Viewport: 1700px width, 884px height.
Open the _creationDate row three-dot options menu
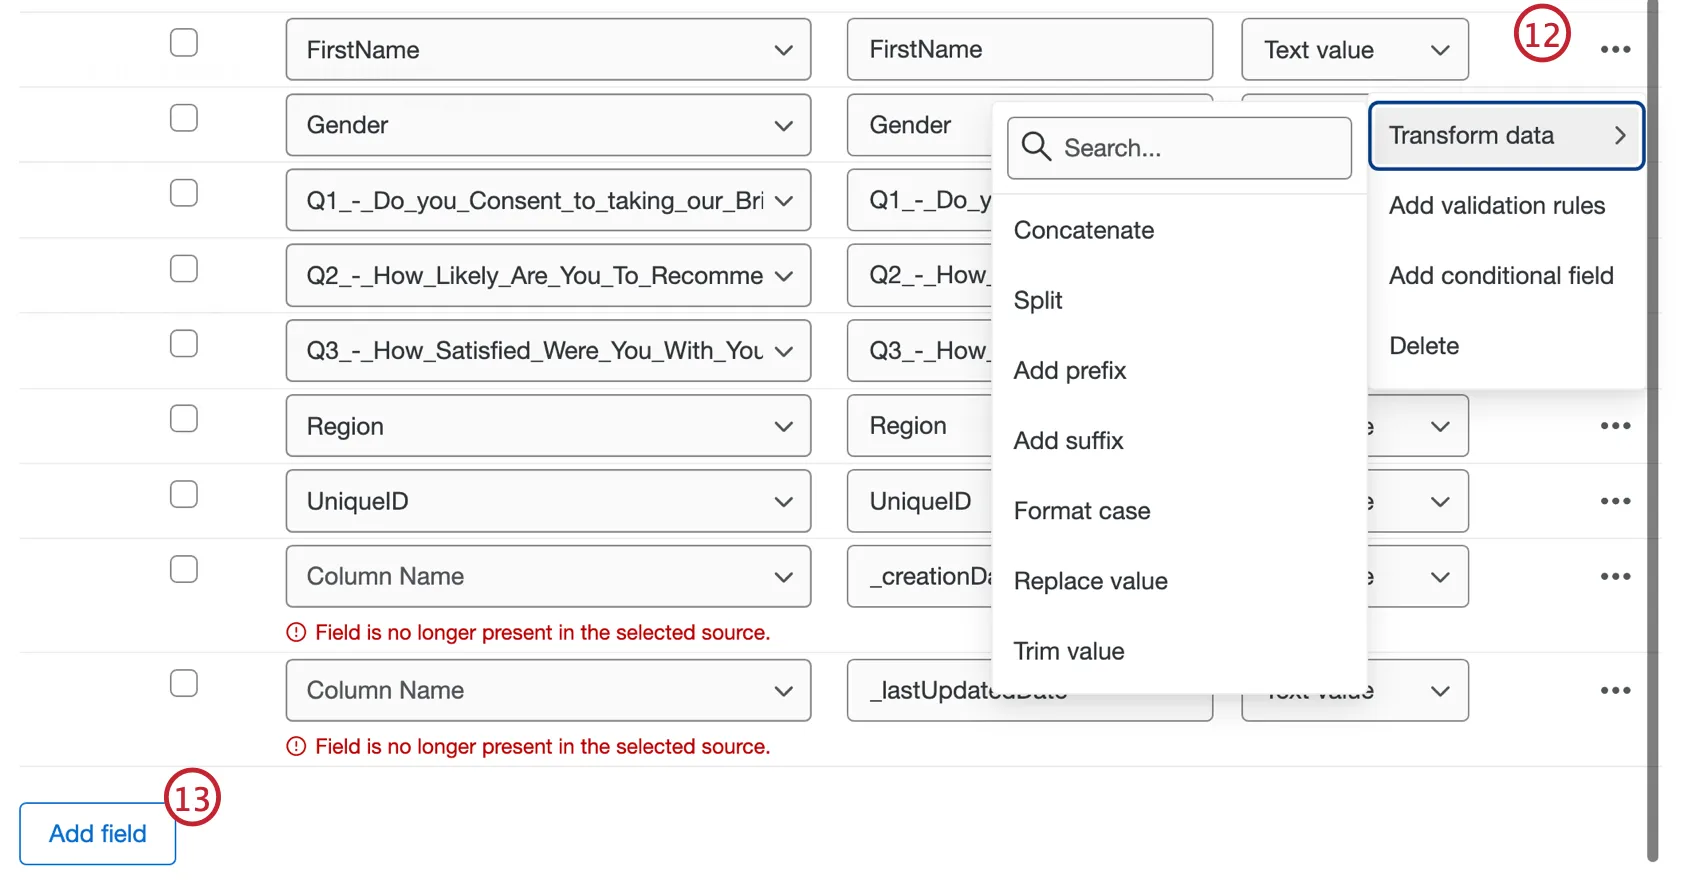pyautogui.click(x=1615, y=576)
